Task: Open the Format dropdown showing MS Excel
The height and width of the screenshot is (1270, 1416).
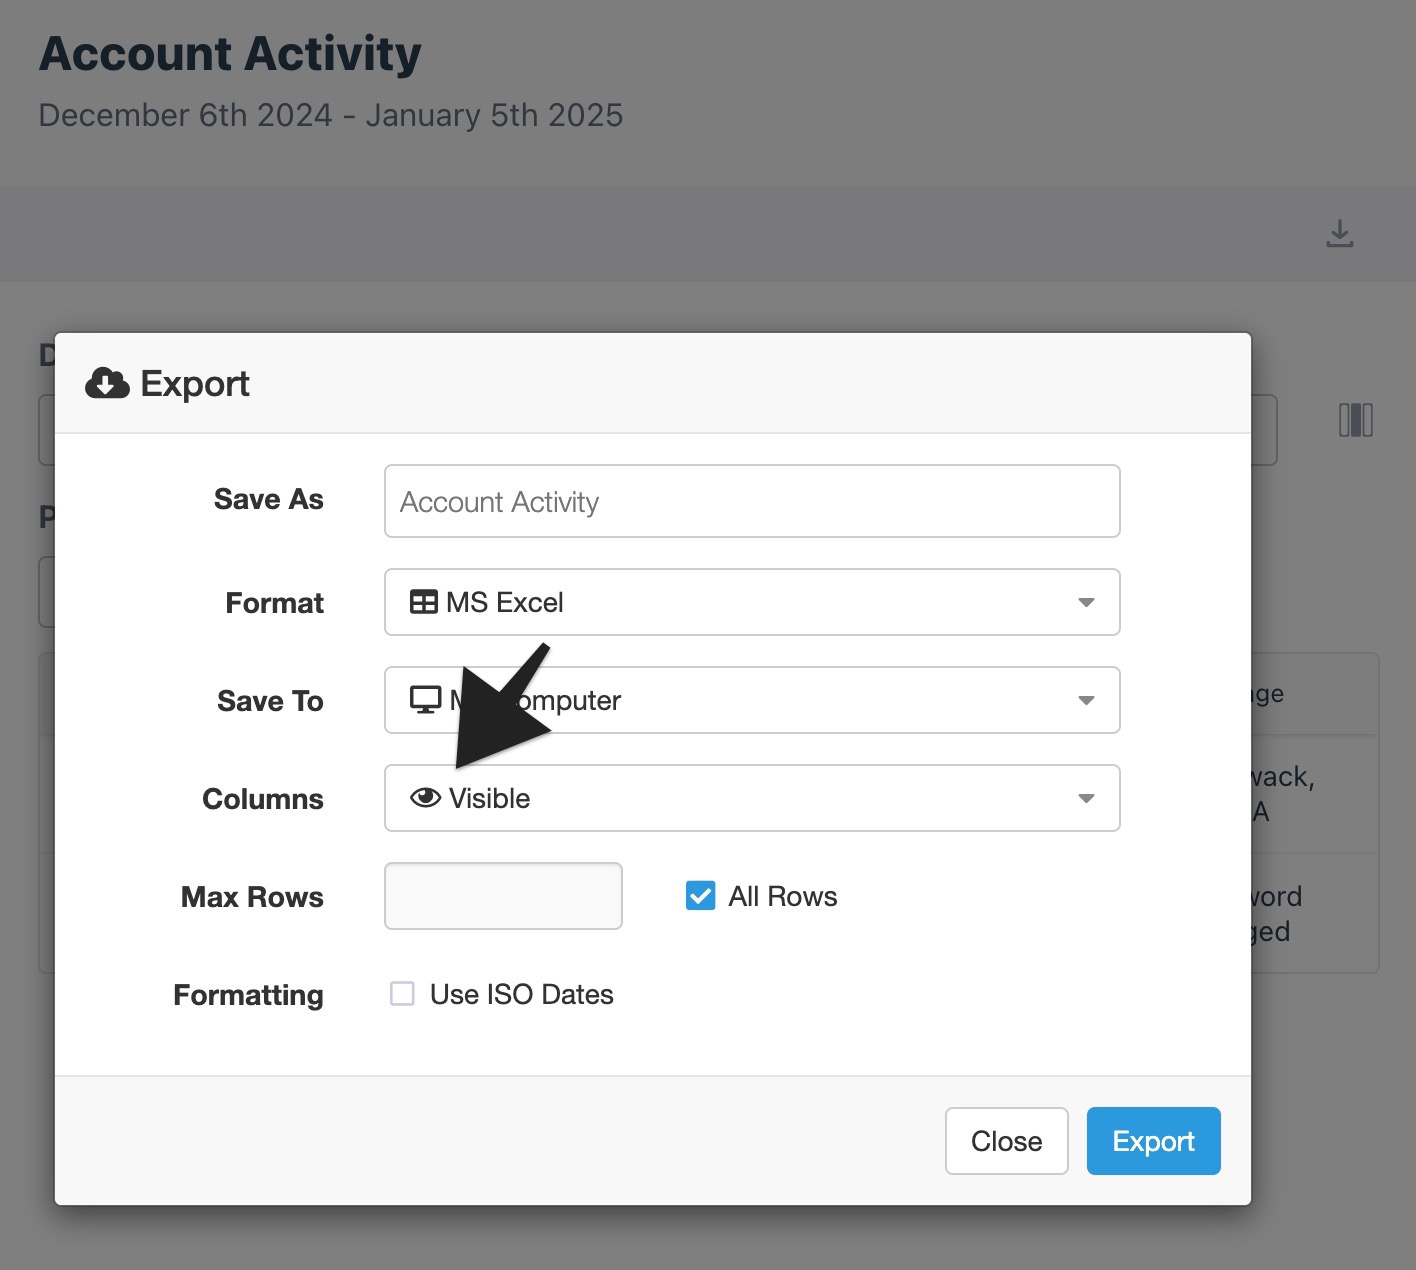Action: point(752,602)
